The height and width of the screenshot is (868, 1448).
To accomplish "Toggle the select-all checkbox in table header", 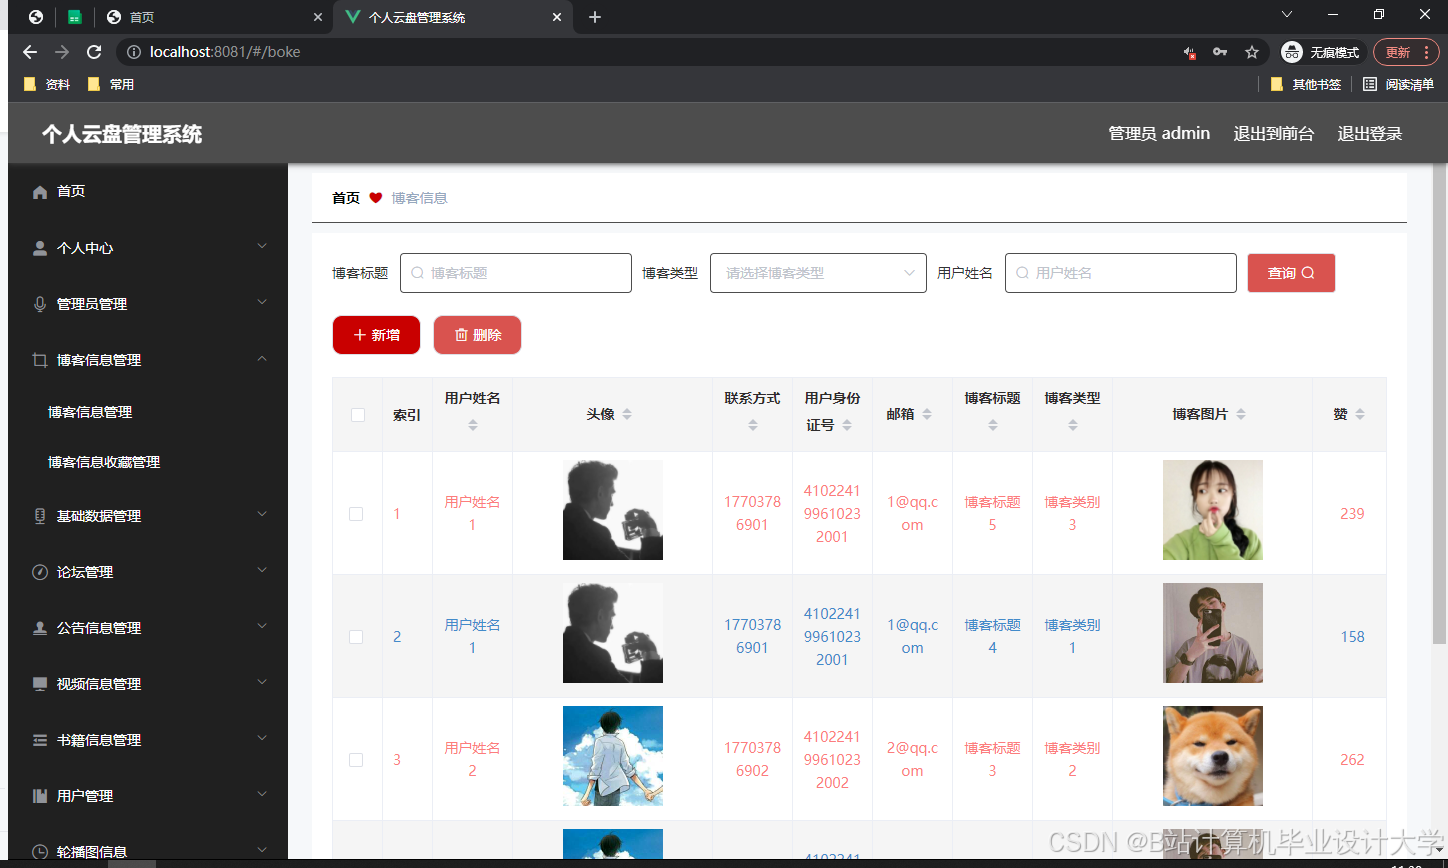I will (x=358, y=415).
